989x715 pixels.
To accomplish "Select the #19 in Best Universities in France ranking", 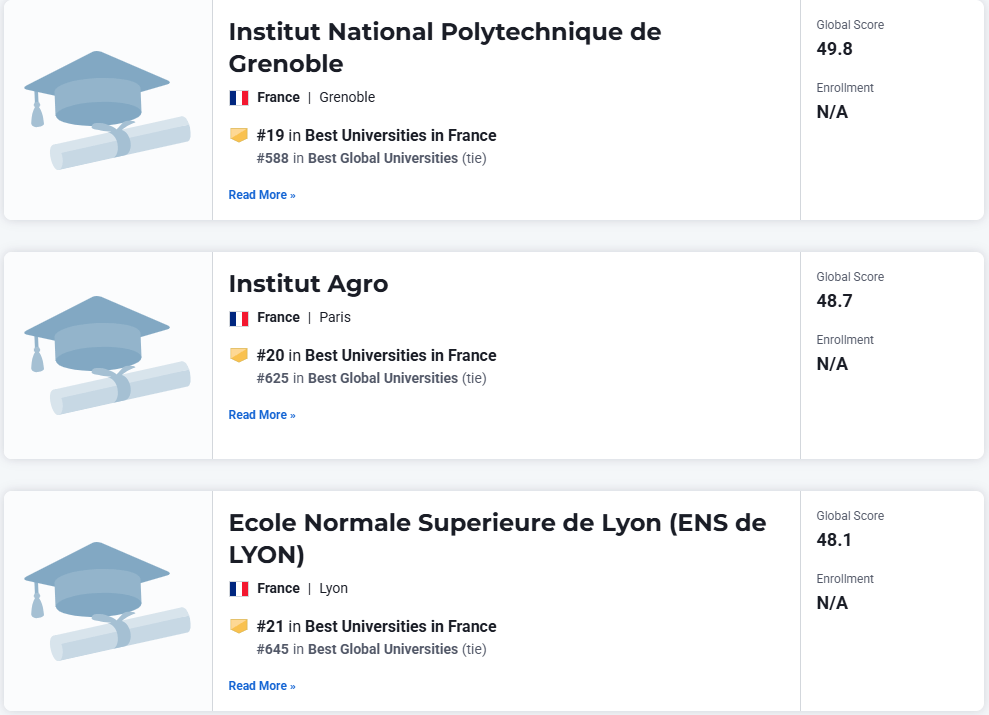I will [x=377, y=136].
